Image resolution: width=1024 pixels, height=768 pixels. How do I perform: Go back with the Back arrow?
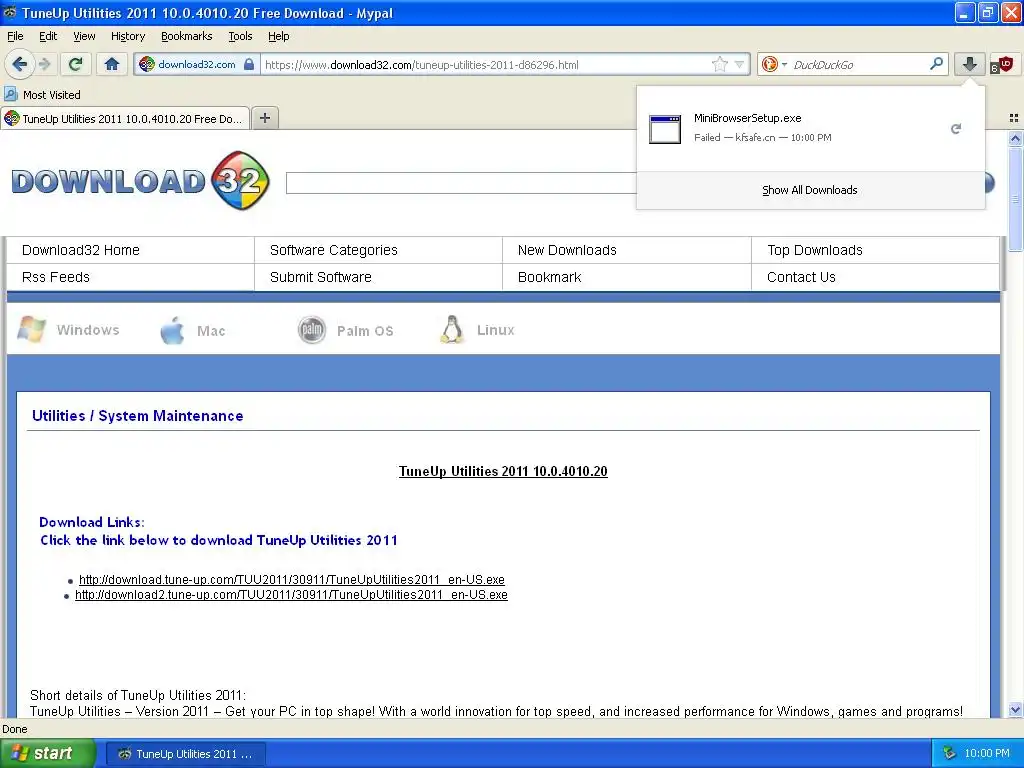pos(20,64)
